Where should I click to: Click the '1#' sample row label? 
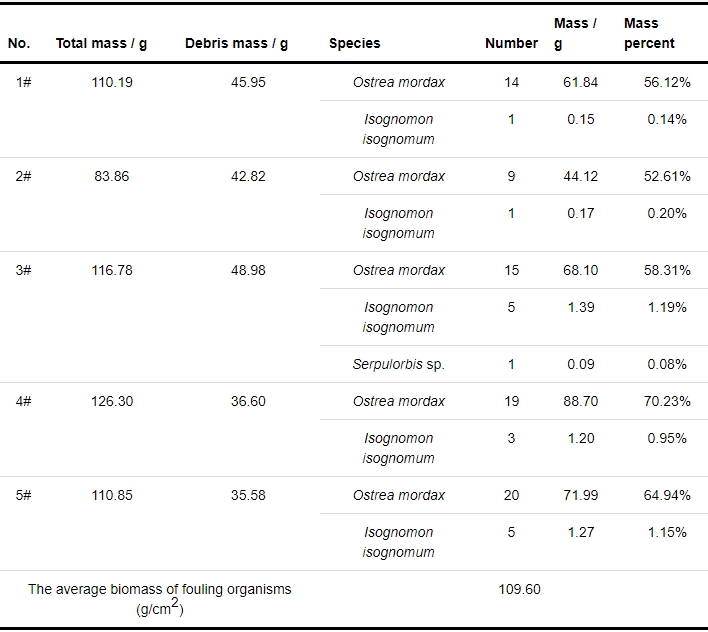[x=23, y=82]
